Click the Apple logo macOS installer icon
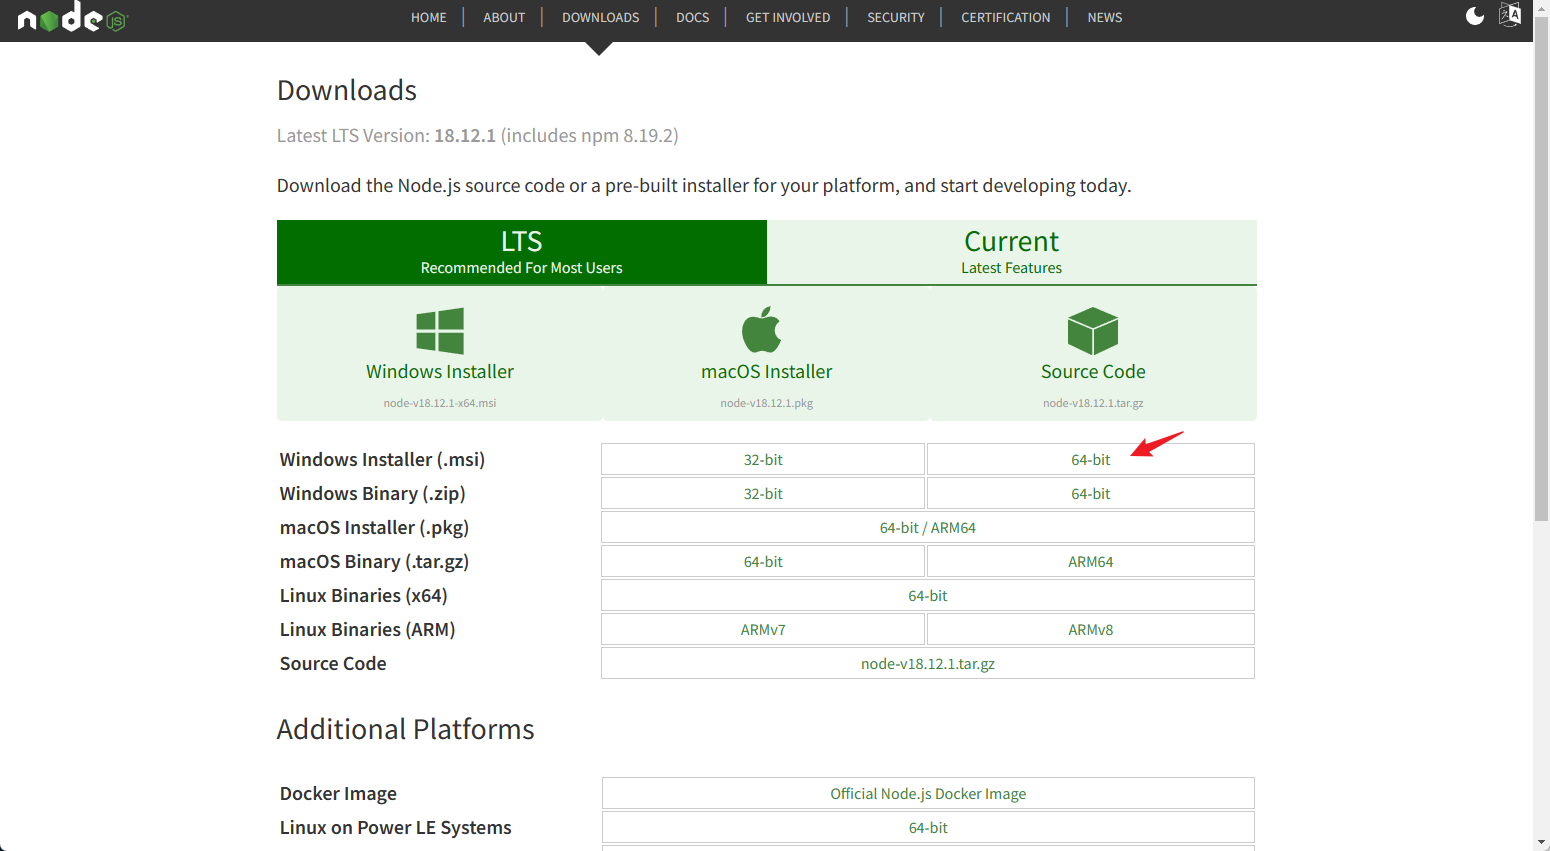Viewport: 1550px width, 851px height. pos(762,330)
